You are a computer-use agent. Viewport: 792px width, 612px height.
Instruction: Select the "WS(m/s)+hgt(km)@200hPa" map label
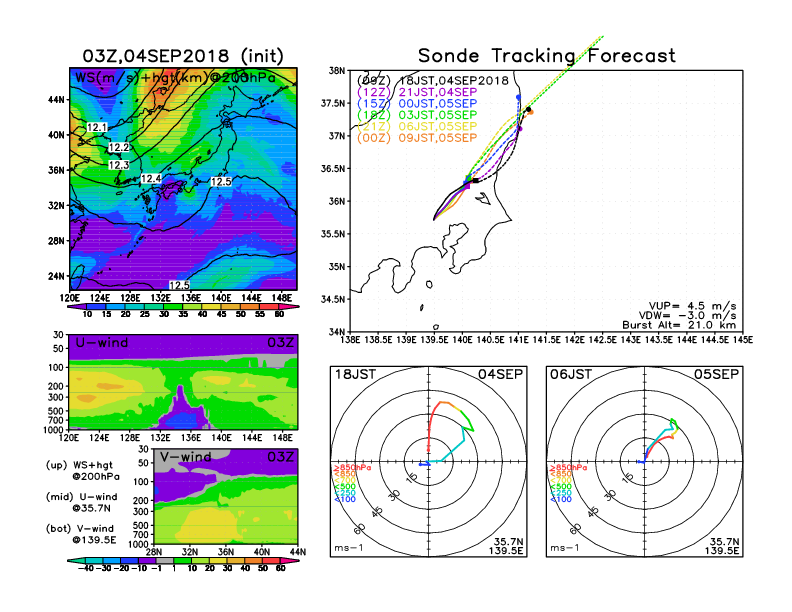(x=175, y=78)
